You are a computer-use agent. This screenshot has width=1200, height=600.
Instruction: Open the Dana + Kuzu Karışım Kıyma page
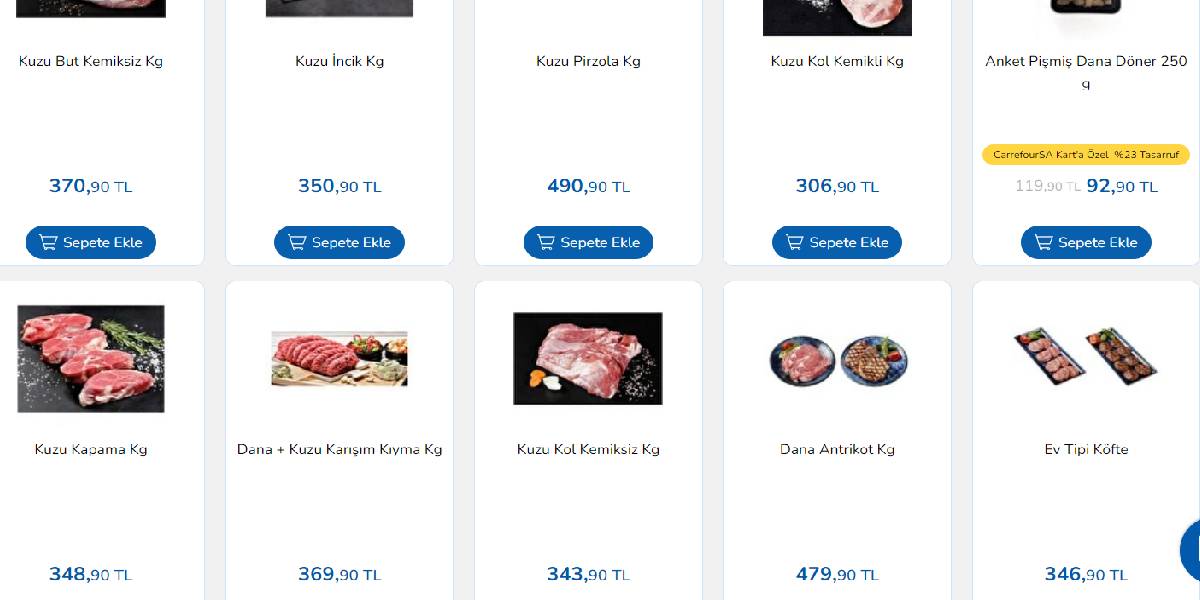click(339, 449)
